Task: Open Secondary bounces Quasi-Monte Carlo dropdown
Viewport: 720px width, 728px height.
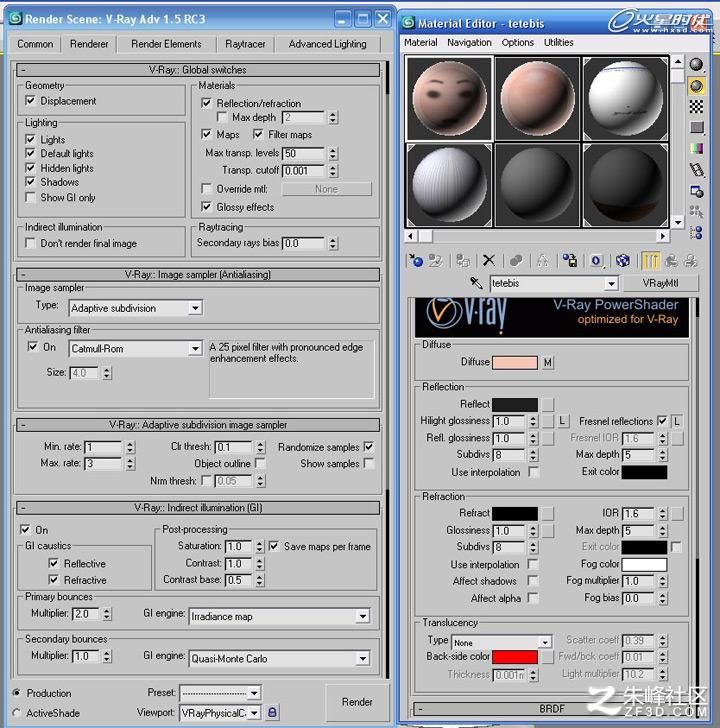Action: pos(279,658)
